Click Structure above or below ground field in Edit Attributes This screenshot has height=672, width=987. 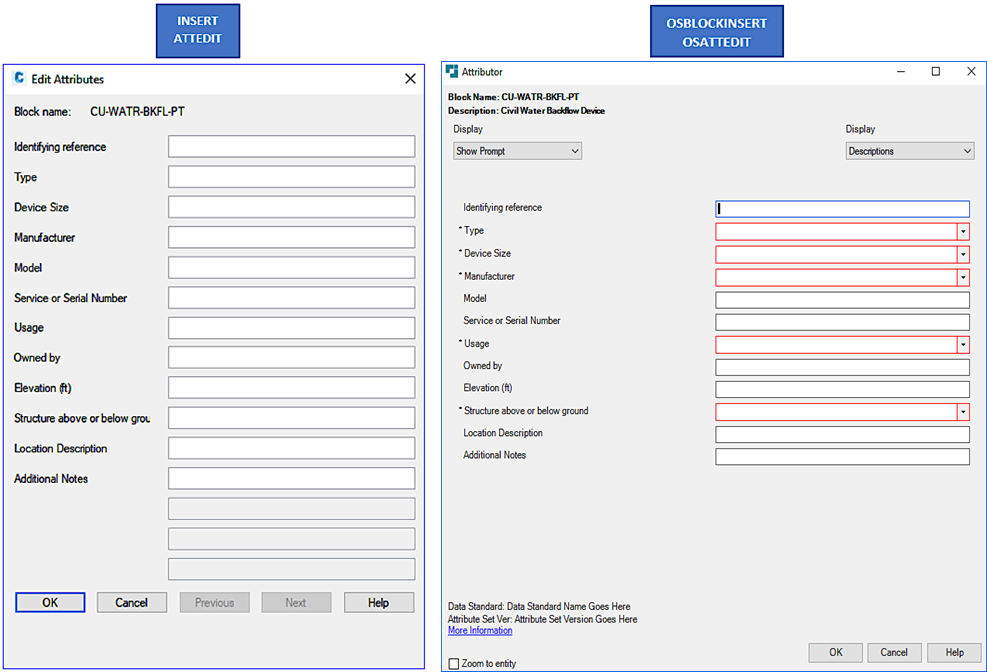291,418
